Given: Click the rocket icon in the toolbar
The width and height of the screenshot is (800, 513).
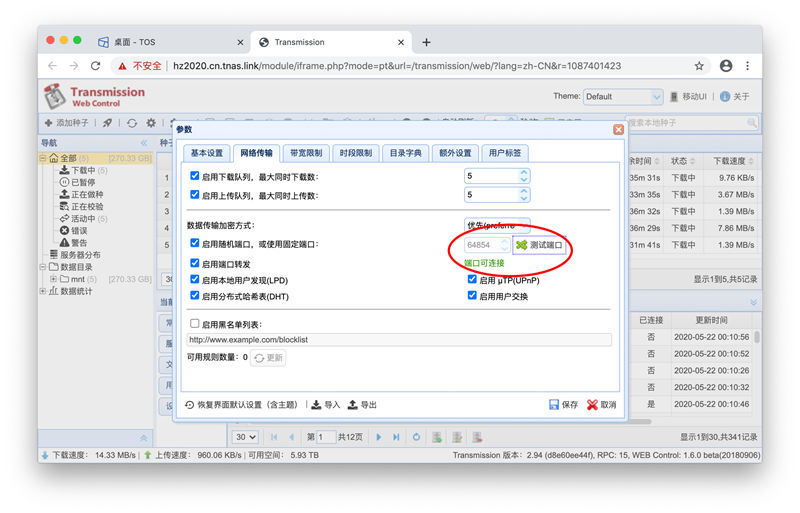Looking at the screenshot, I should (107, 123).
